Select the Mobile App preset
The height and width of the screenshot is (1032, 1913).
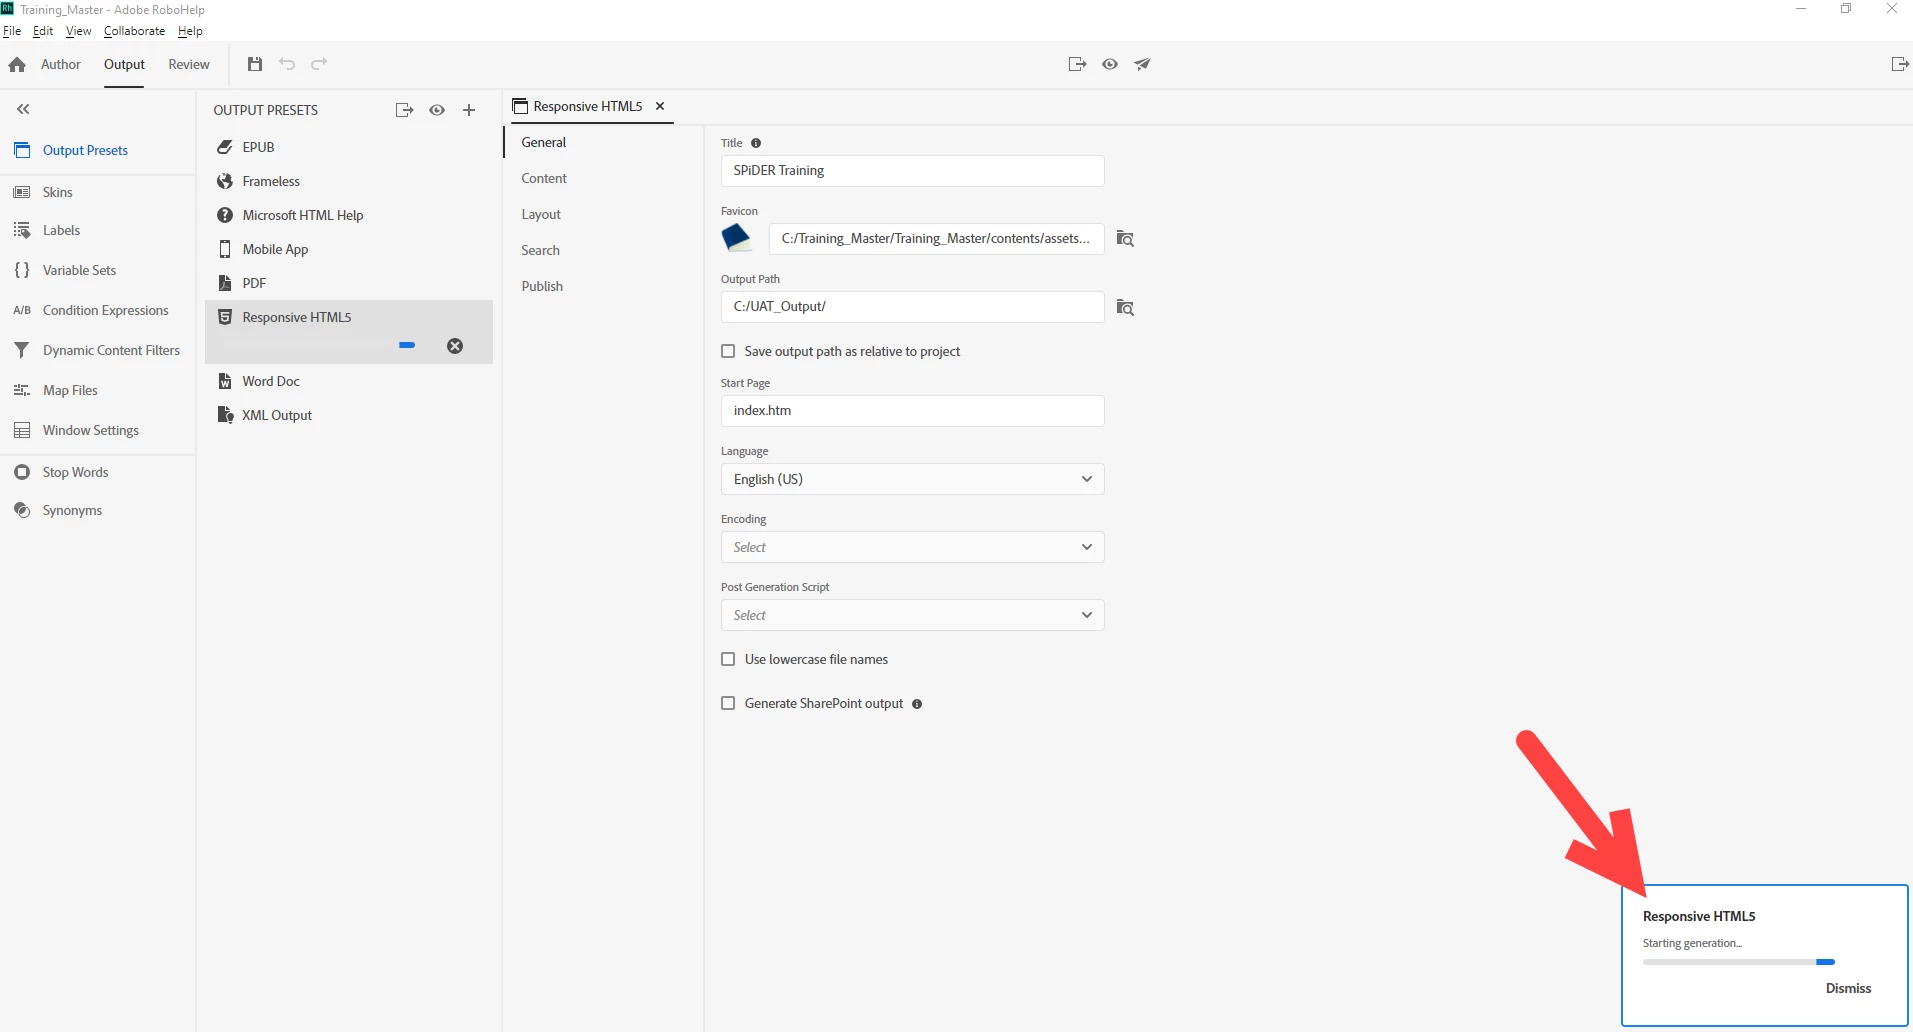pyautogui.click(x=349, y=249)
